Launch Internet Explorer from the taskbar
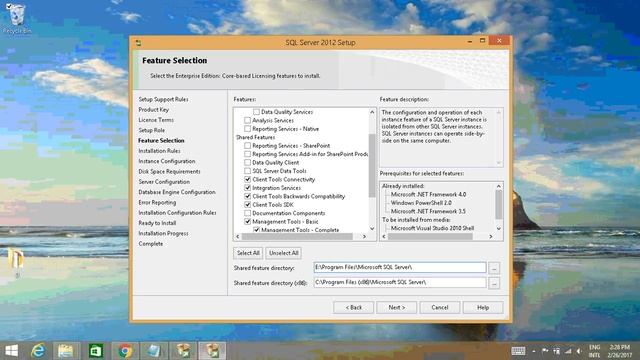Screen dimensions: 640x360 [38, 351]
